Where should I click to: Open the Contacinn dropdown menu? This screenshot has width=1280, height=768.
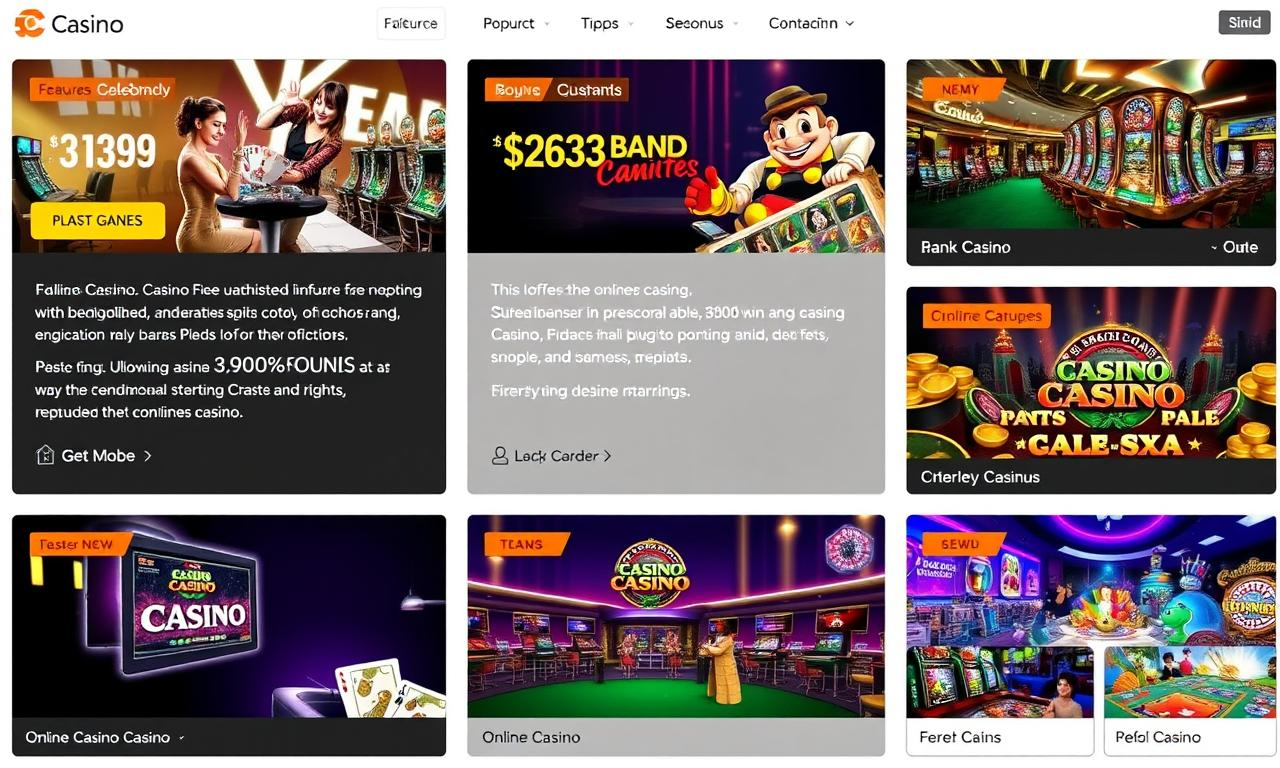811,23
